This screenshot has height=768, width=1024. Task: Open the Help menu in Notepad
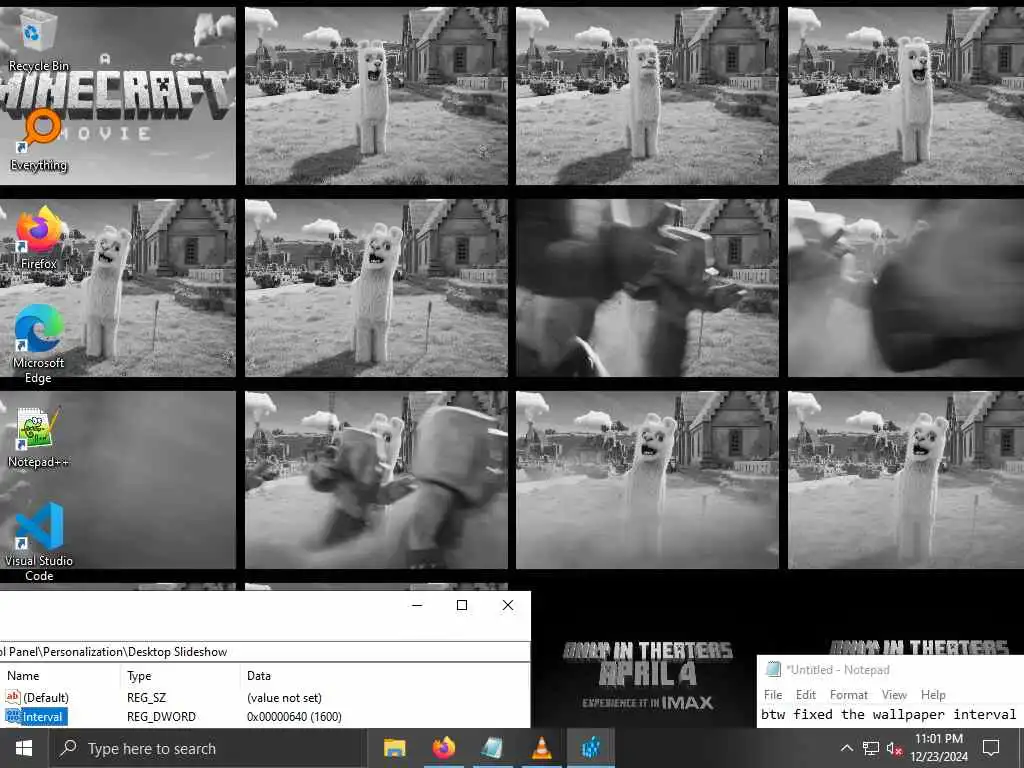[x=933, y=695]
